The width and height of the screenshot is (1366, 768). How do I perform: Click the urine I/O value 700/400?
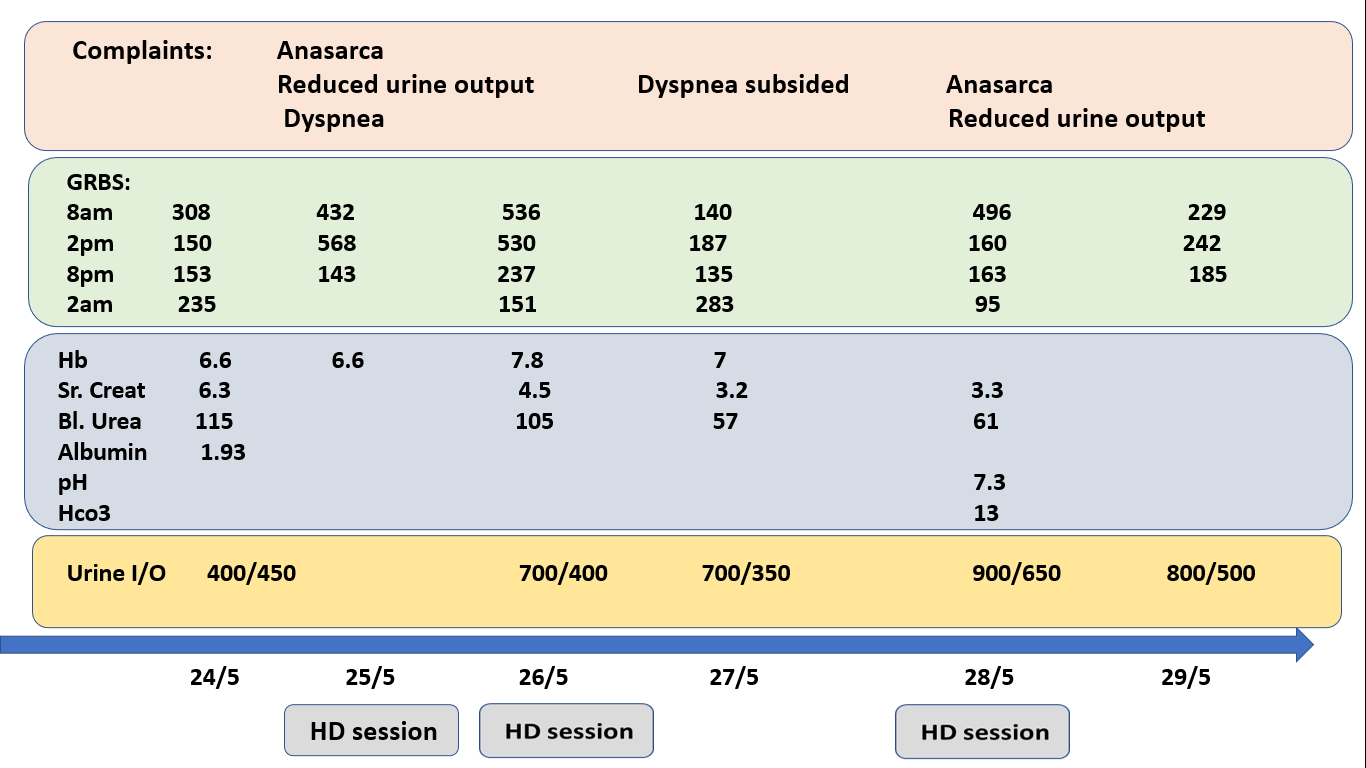point(563,574)
